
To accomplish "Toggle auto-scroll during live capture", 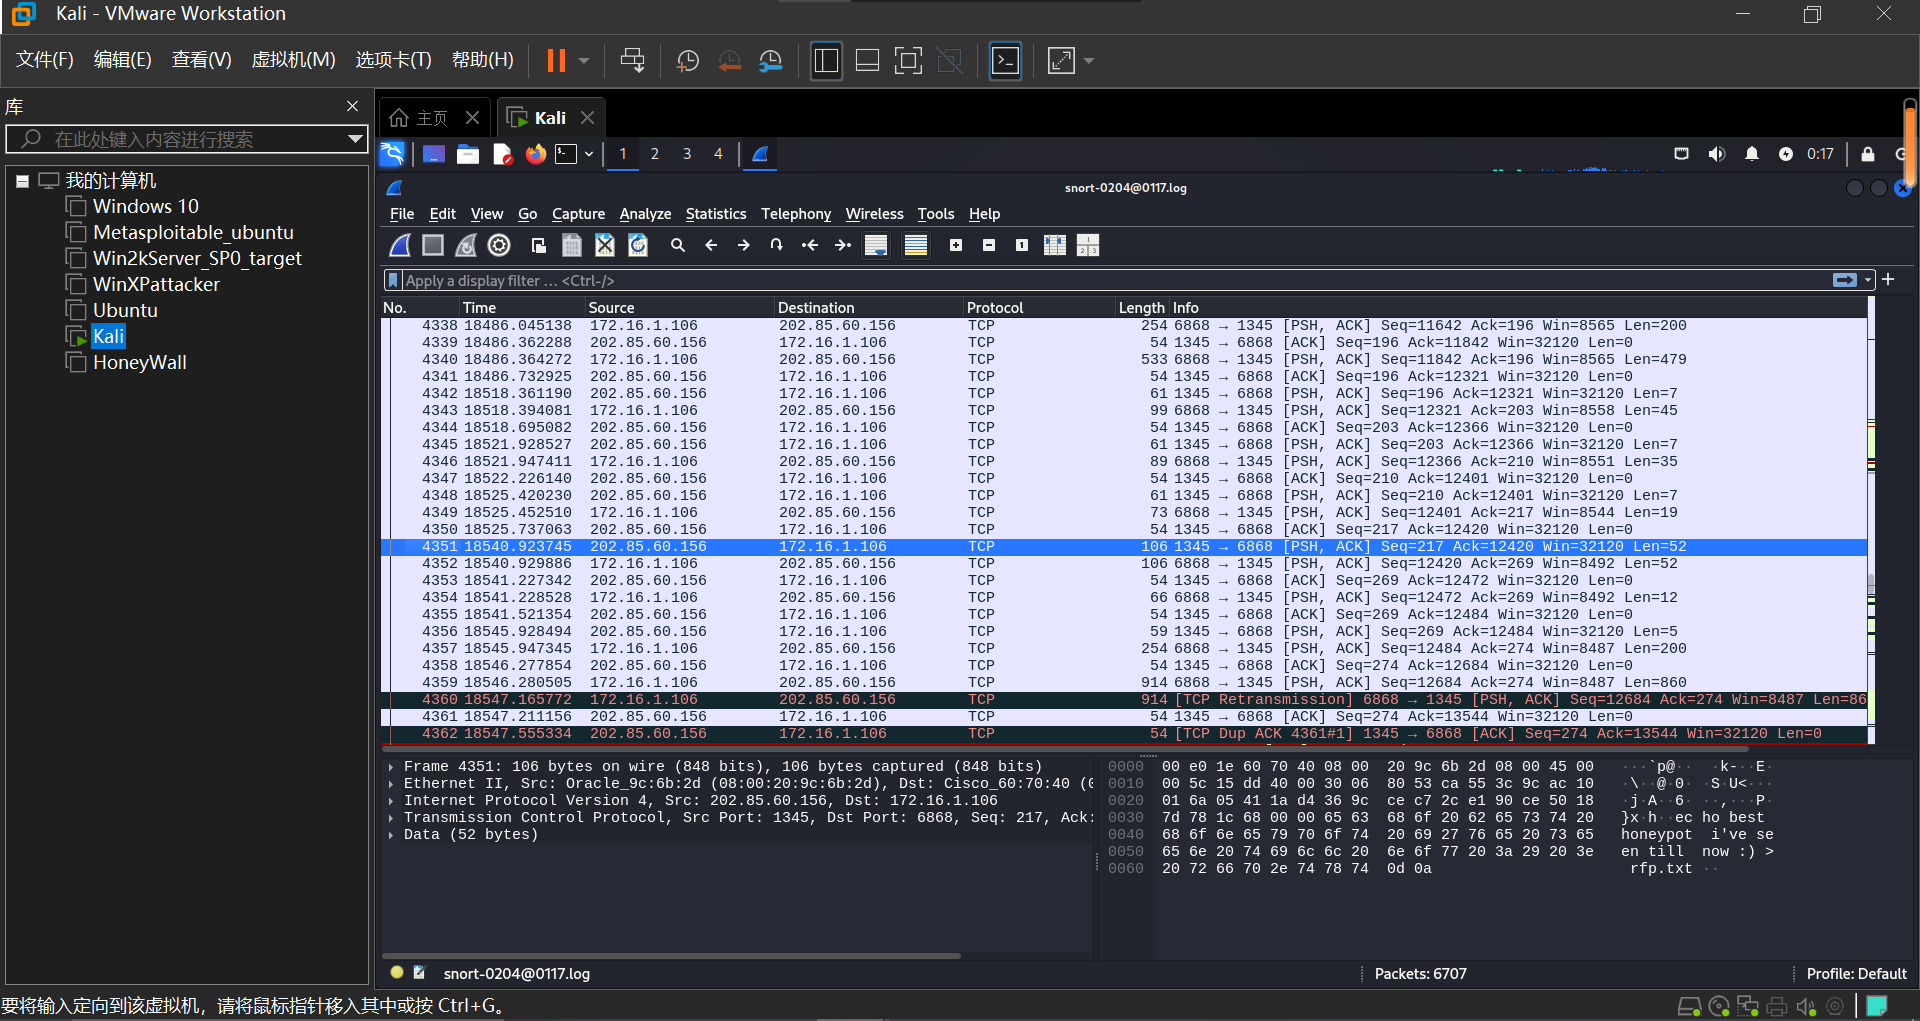I will [876, 245].
